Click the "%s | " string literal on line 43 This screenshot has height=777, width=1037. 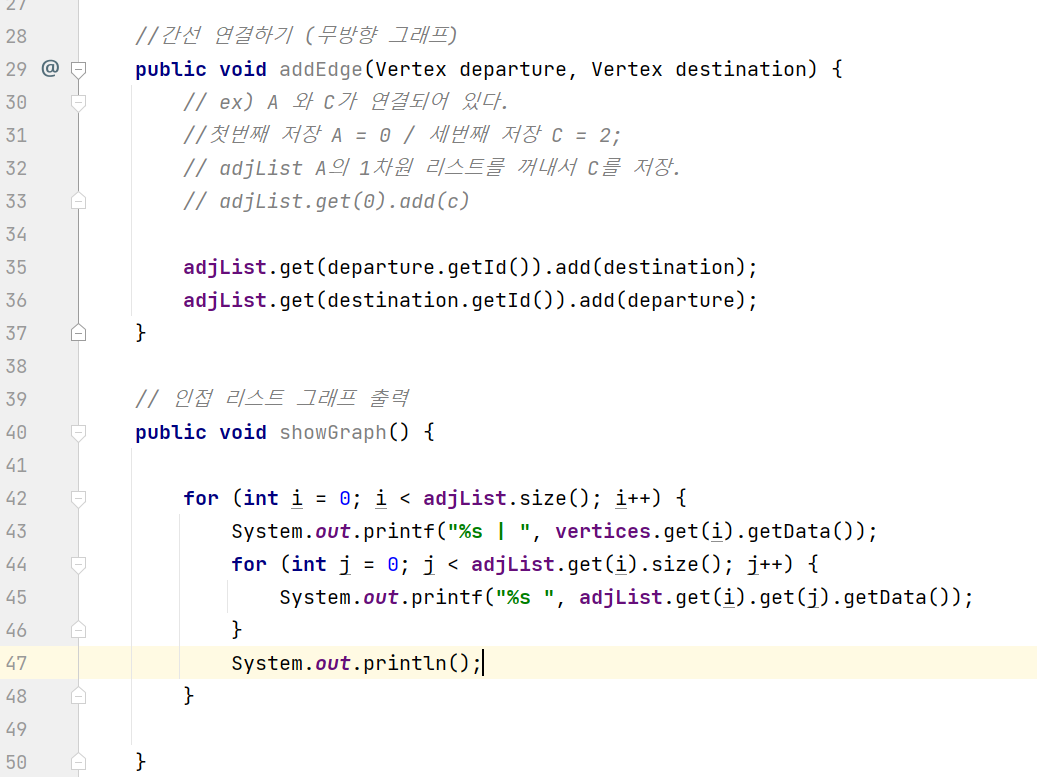point(489,531)
